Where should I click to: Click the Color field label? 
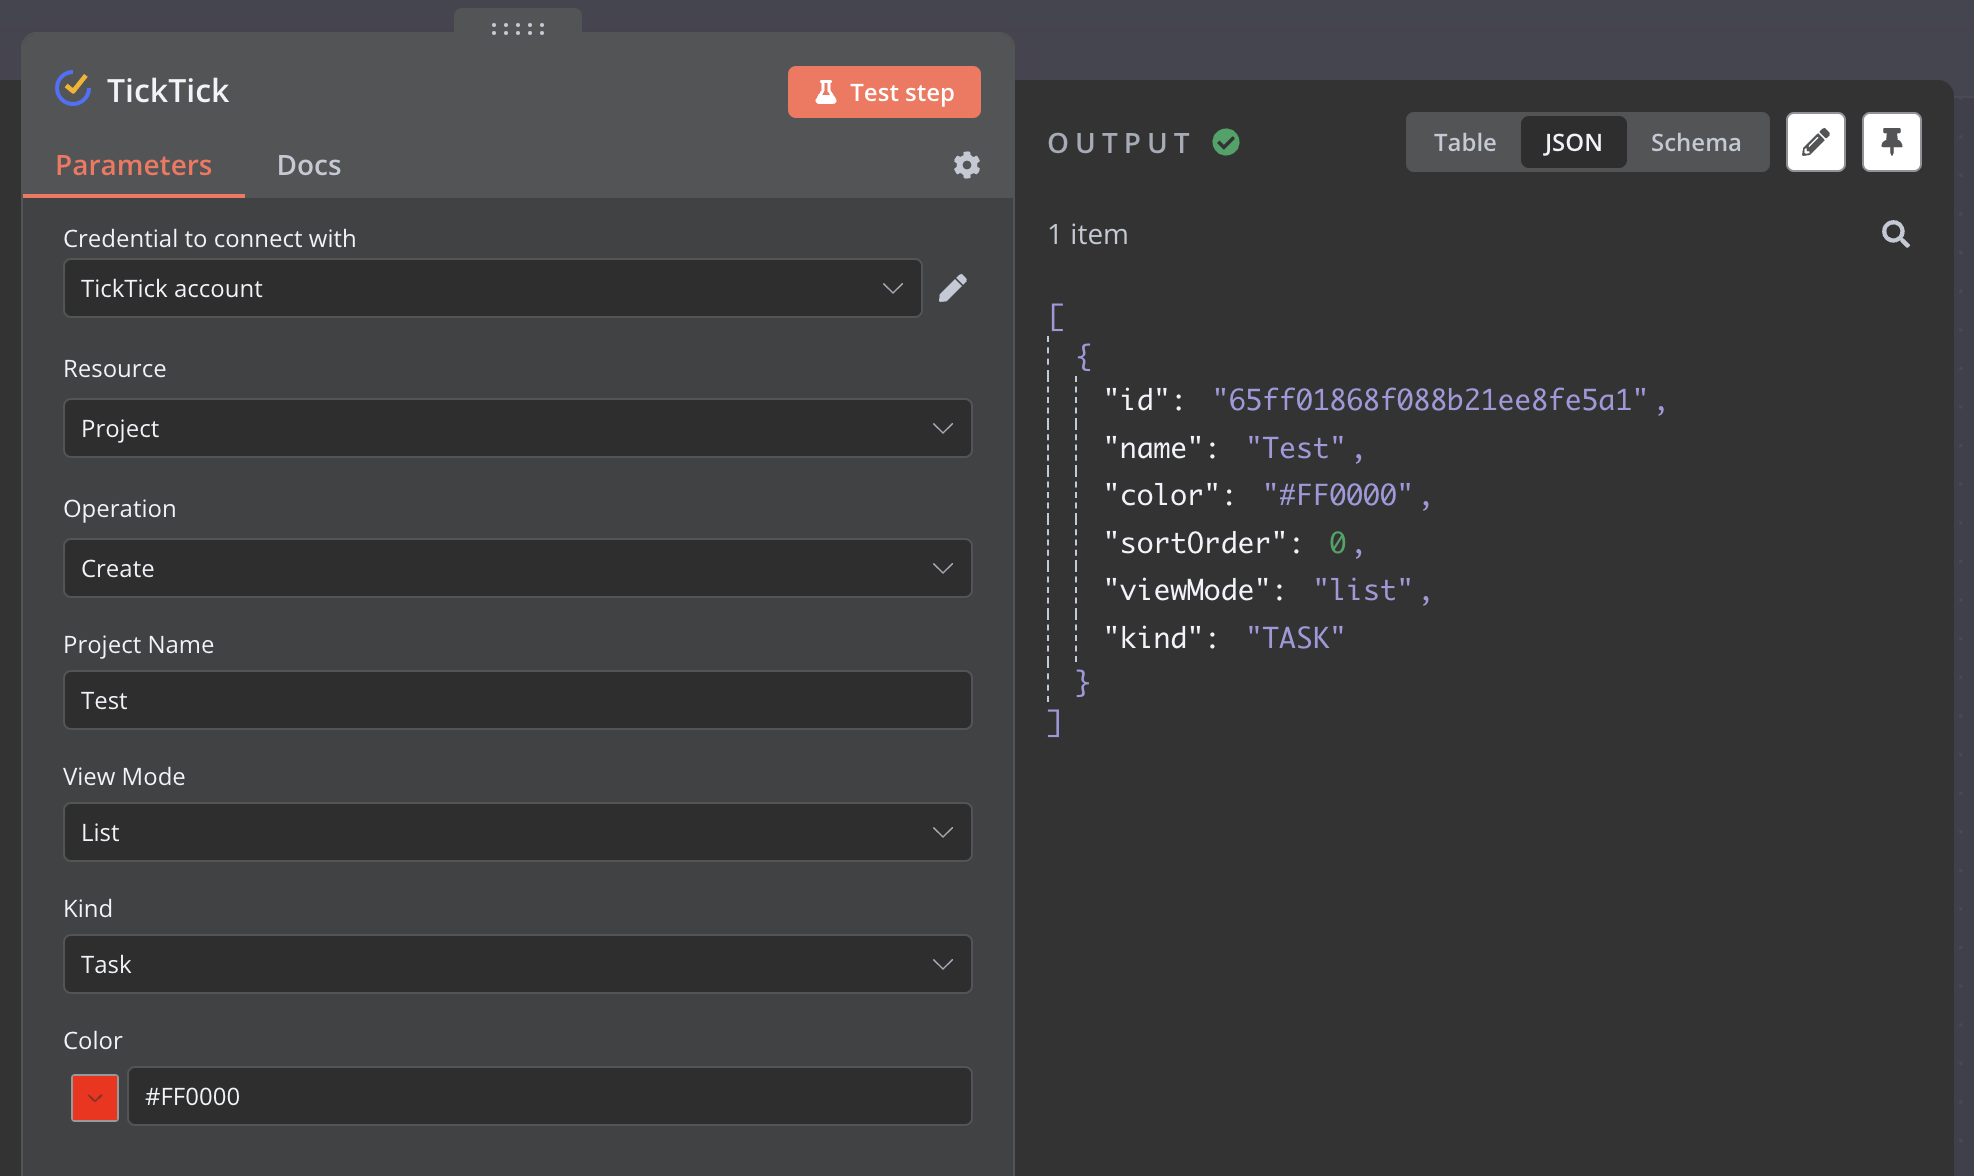(92, 1040)
